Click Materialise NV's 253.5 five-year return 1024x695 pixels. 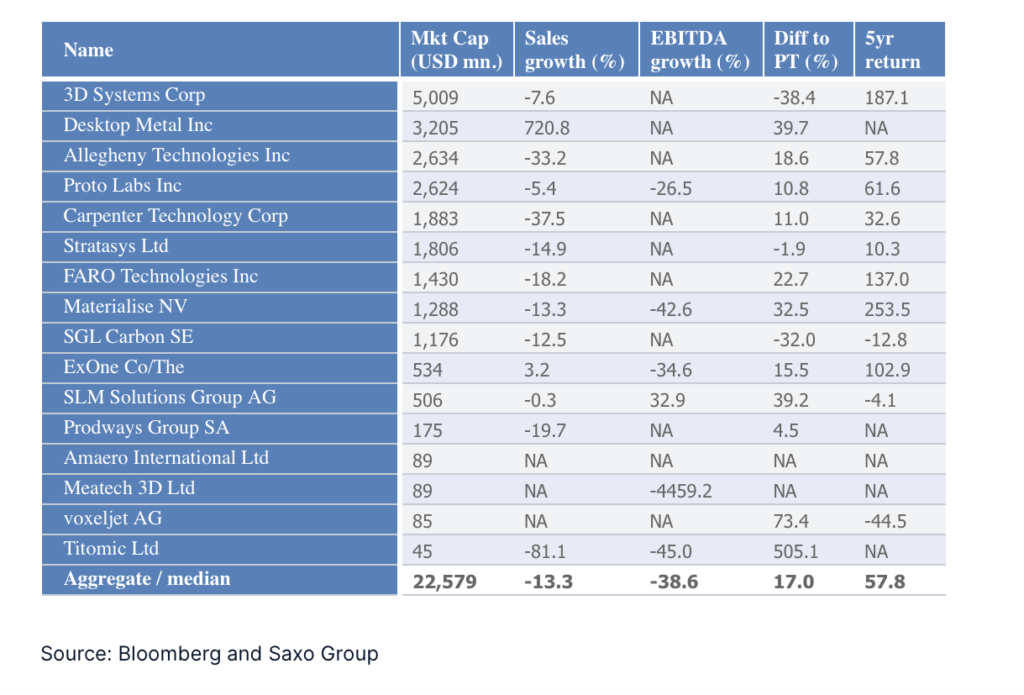tap(887, 309)
